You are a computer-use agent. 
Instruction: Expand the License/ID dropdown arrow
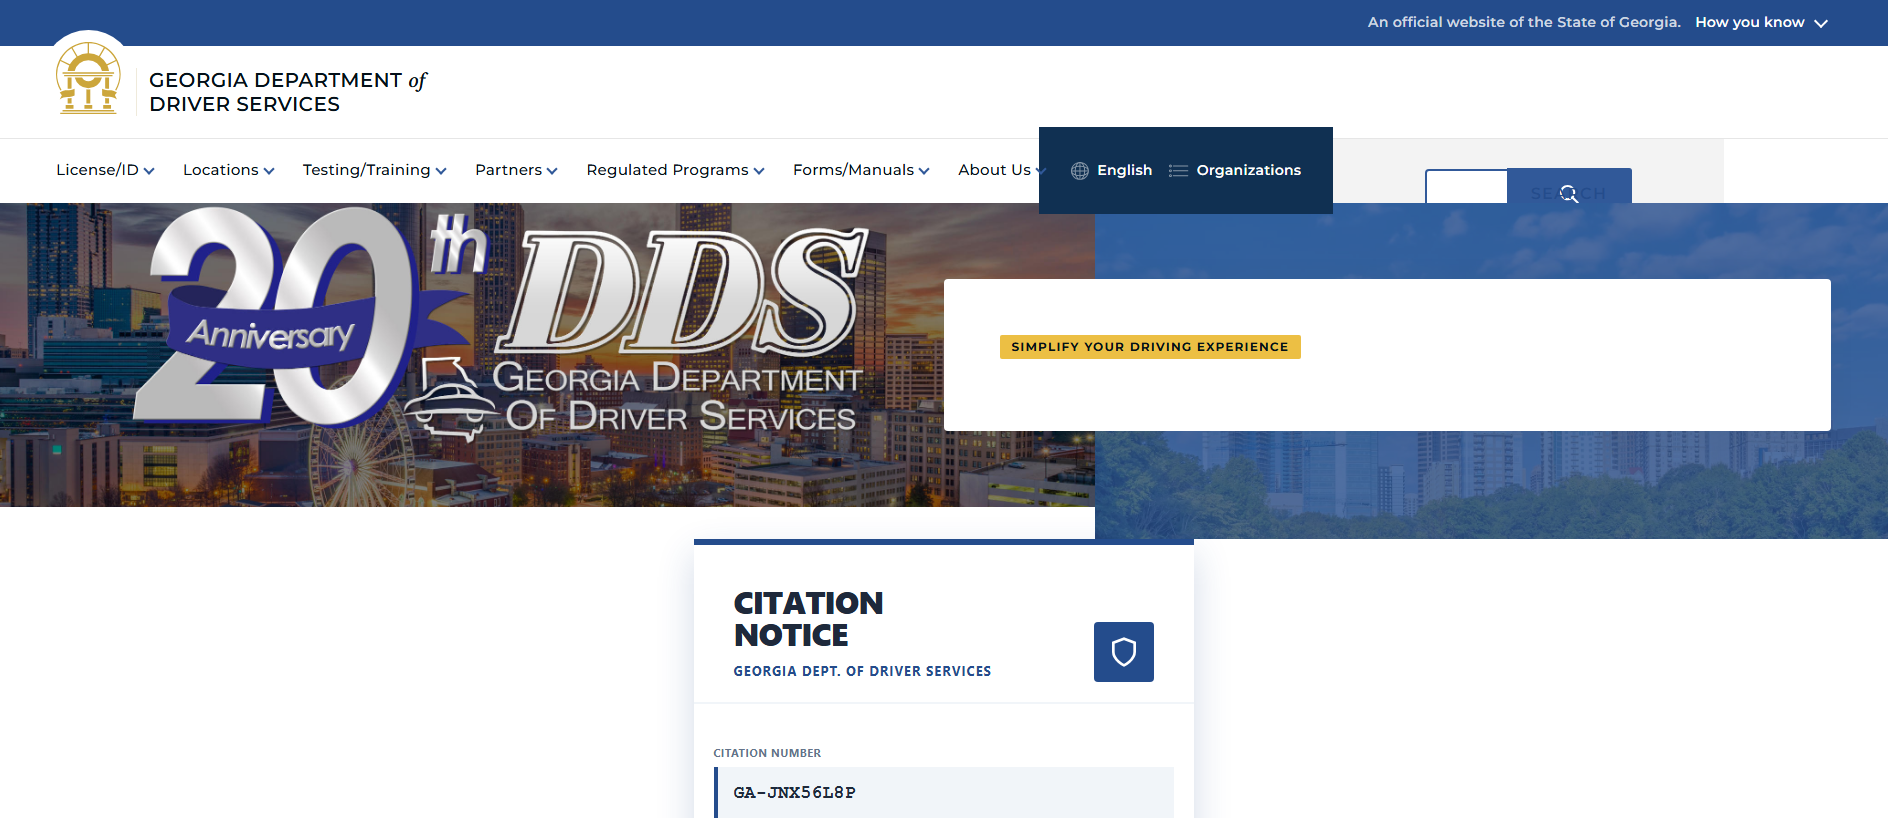149,171
